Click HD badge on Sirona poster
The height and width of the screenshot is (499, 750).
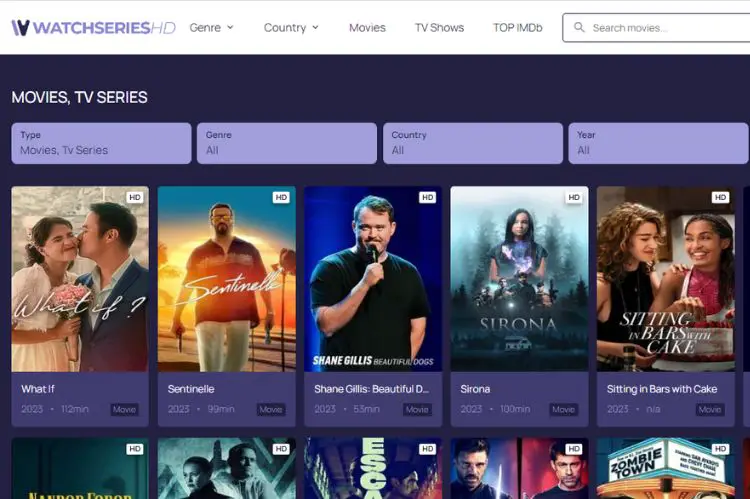point(574,197)
